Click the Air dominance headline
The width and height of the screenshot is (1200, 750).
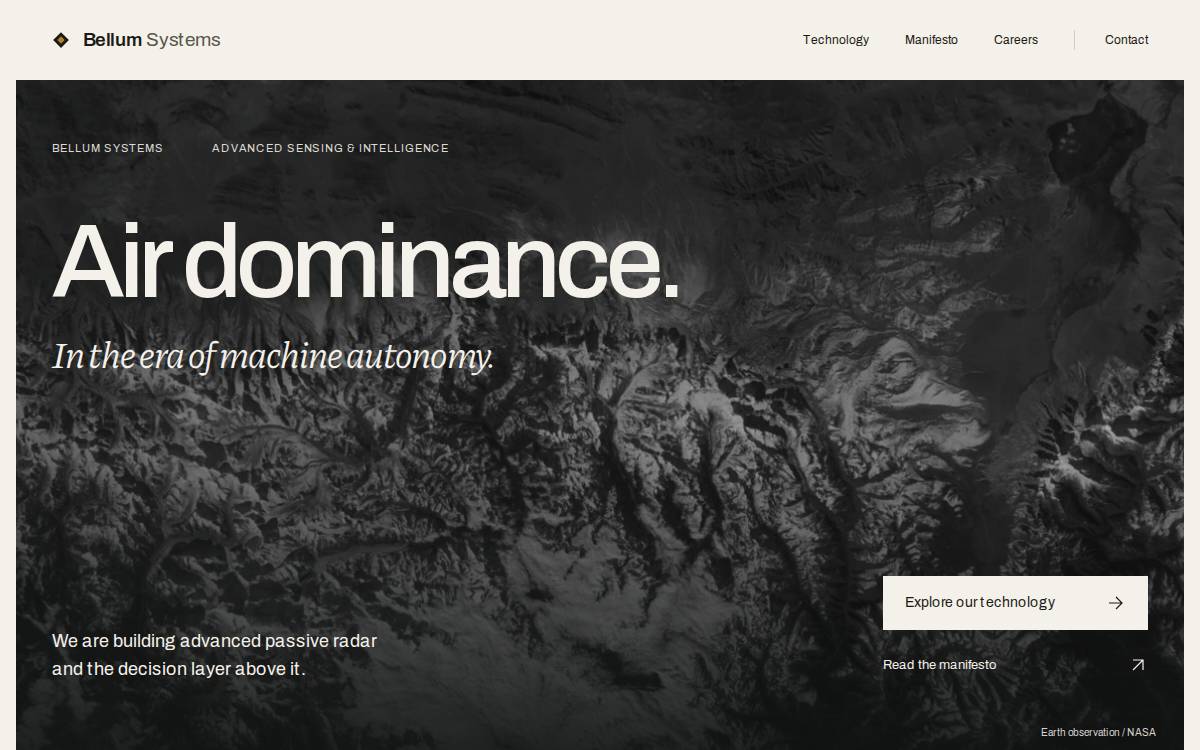click(366, 262)
